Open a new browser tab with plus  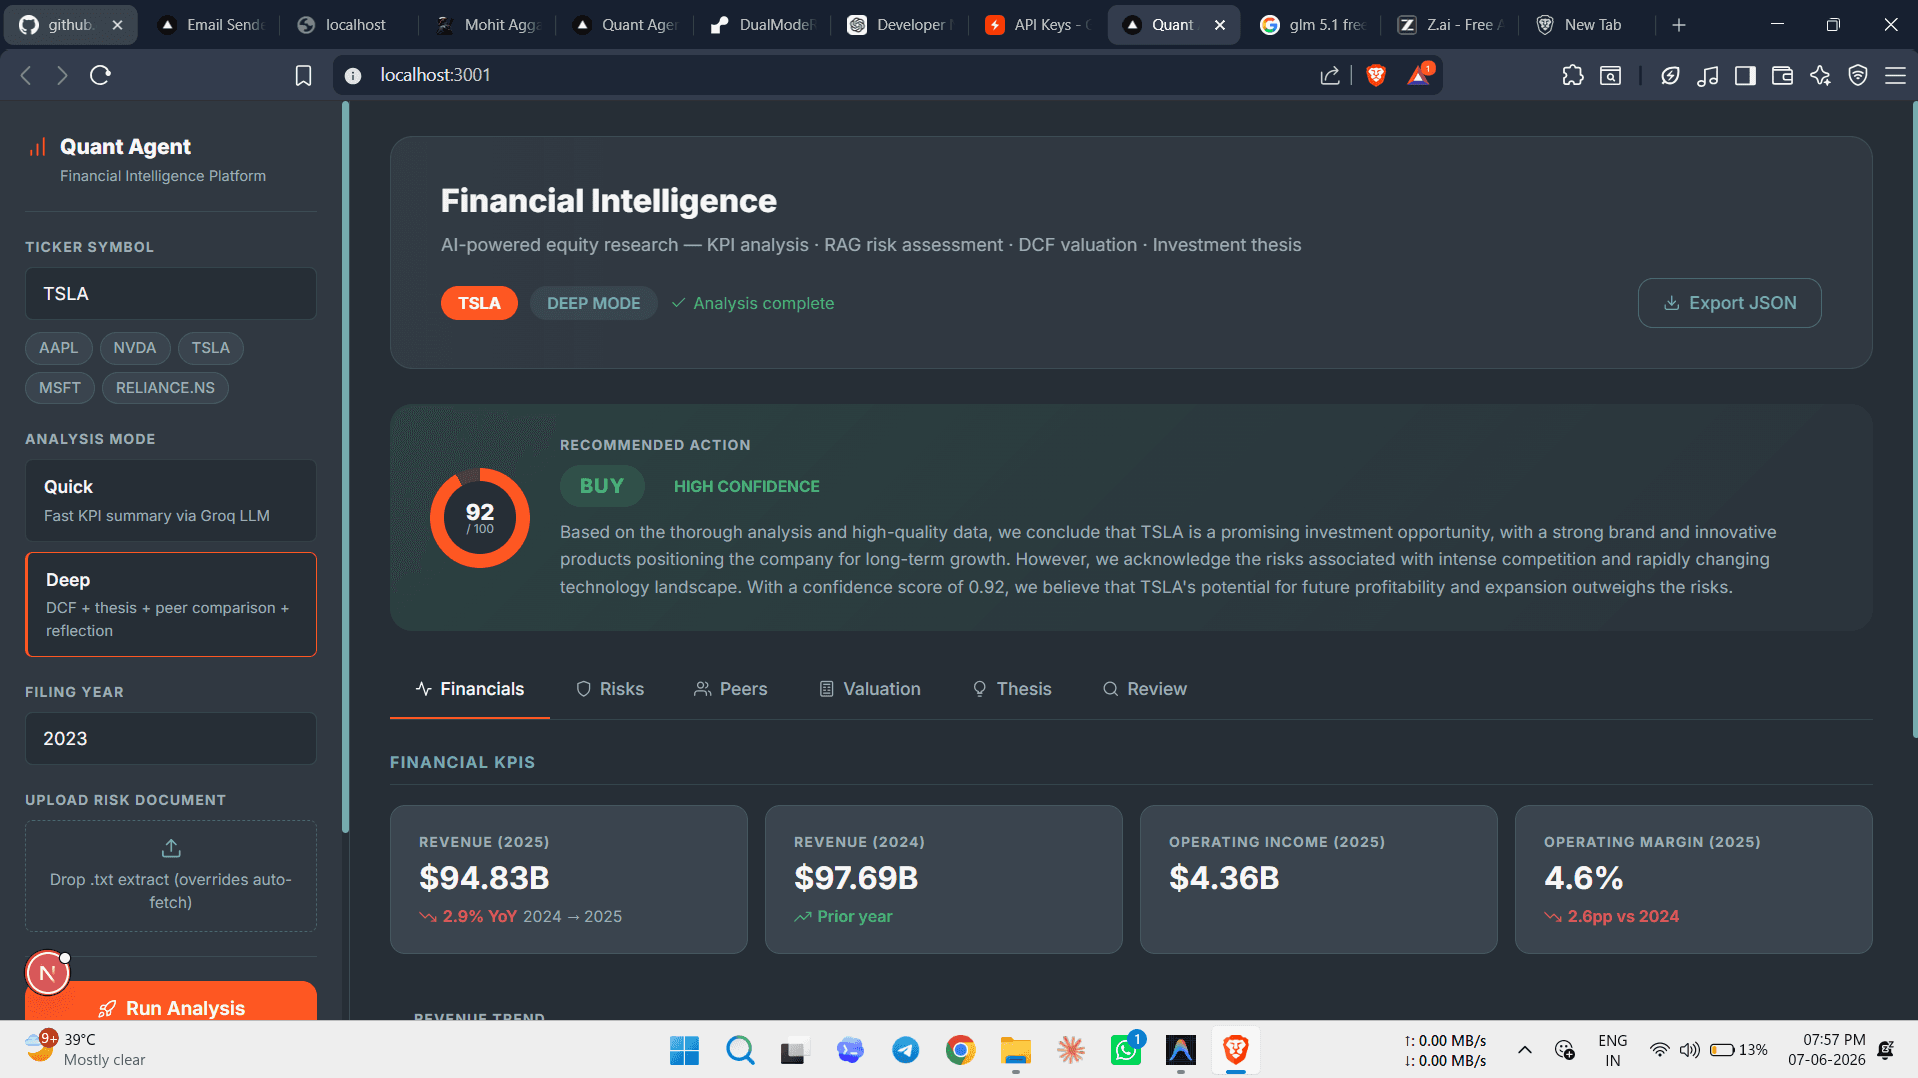point(1679,25)
